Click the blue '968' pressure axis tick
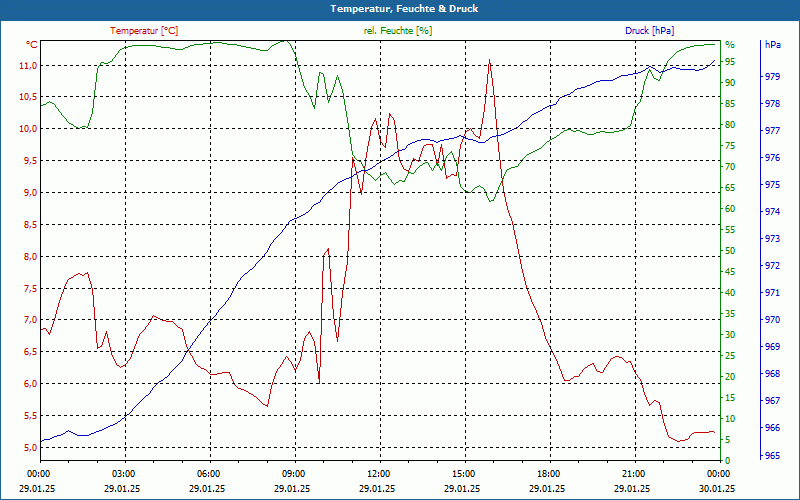 [772, 374]
